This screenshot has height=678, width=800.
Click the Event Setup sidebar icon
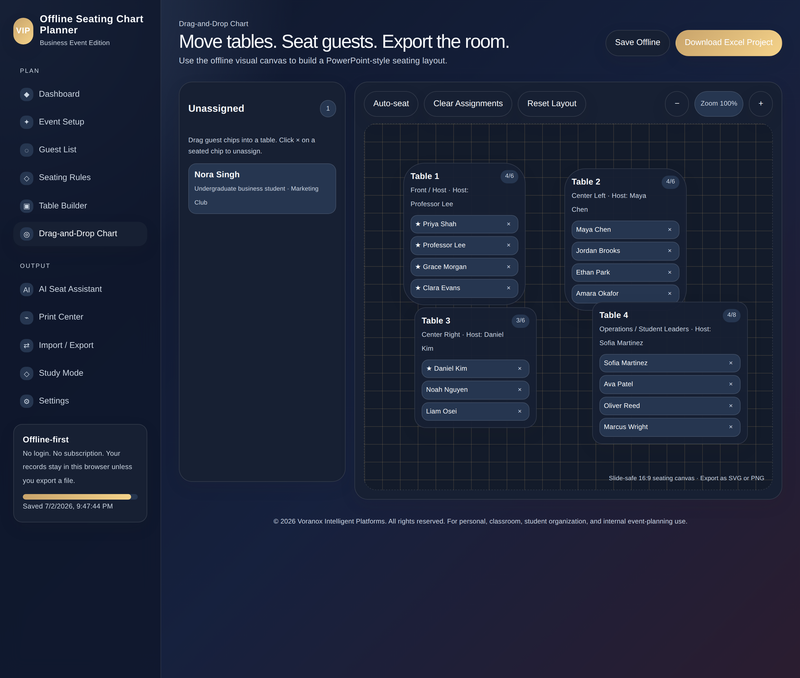tap(27, 122)
